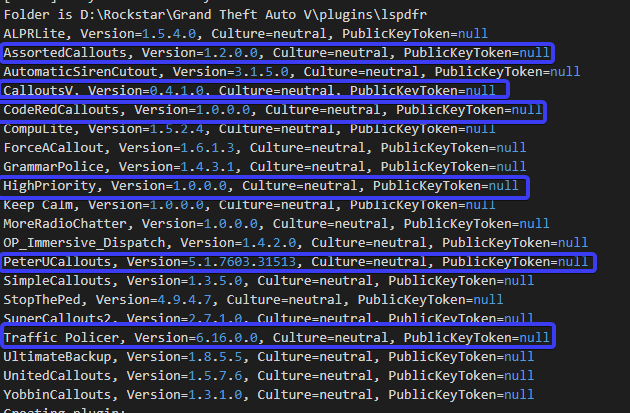Select the MoreRadioChatter version 1.0.0.0 line

[x=276, y=223]
